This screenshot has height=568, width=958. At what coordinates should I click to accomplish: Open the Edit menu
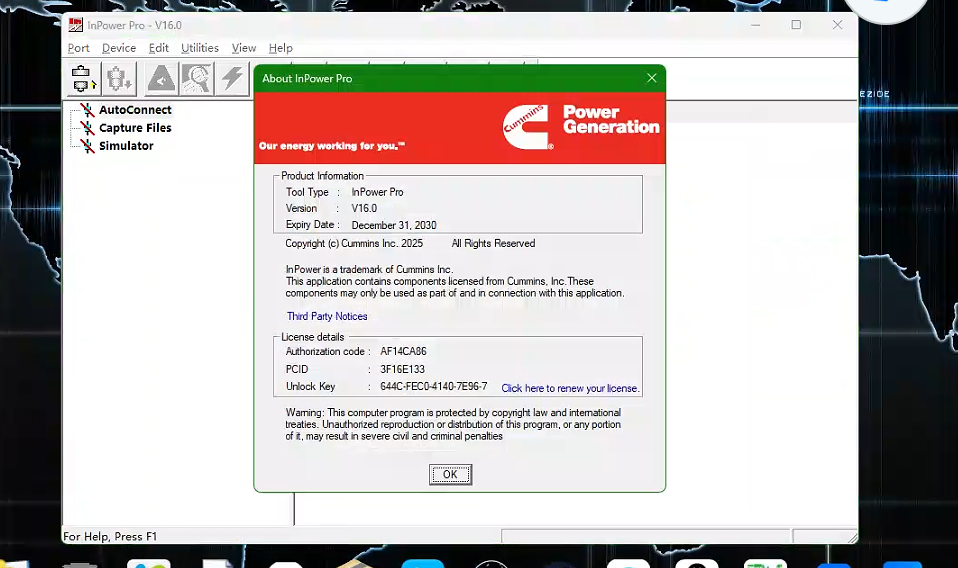[159, 48]
